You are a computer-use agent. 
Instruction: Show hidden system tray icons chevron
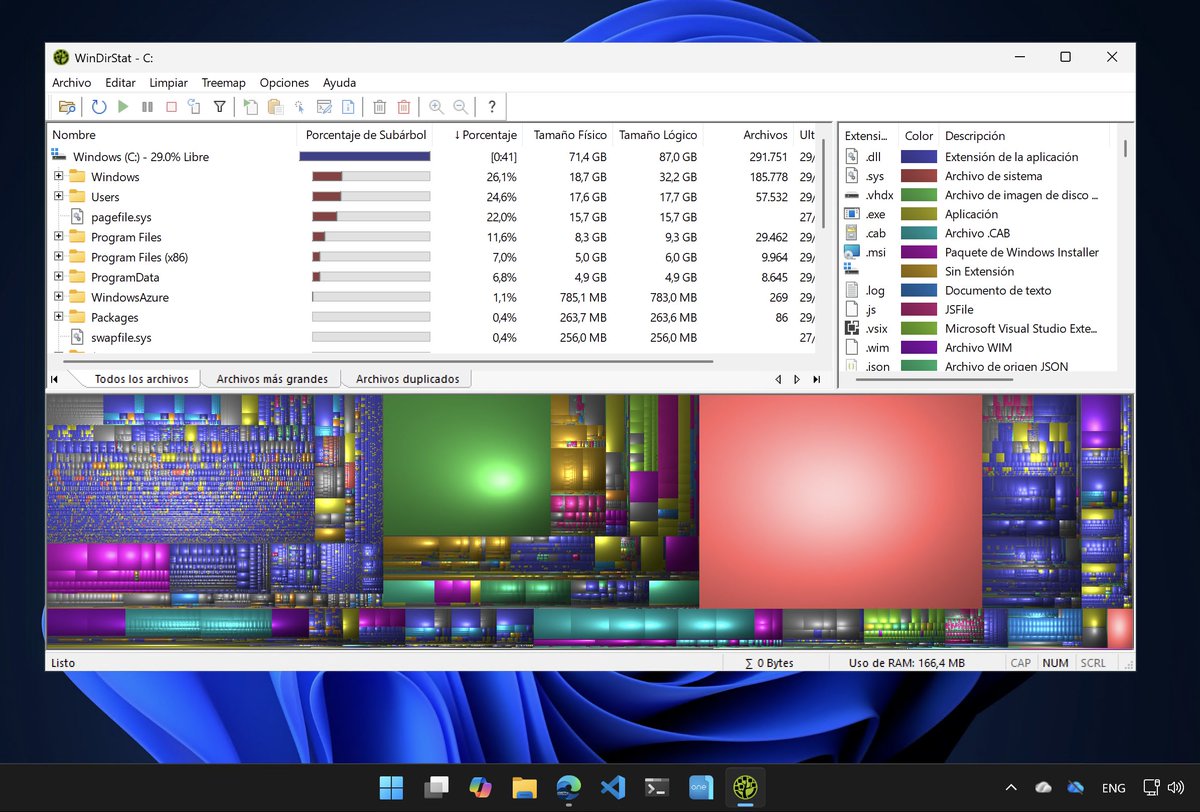[1011, 787]
